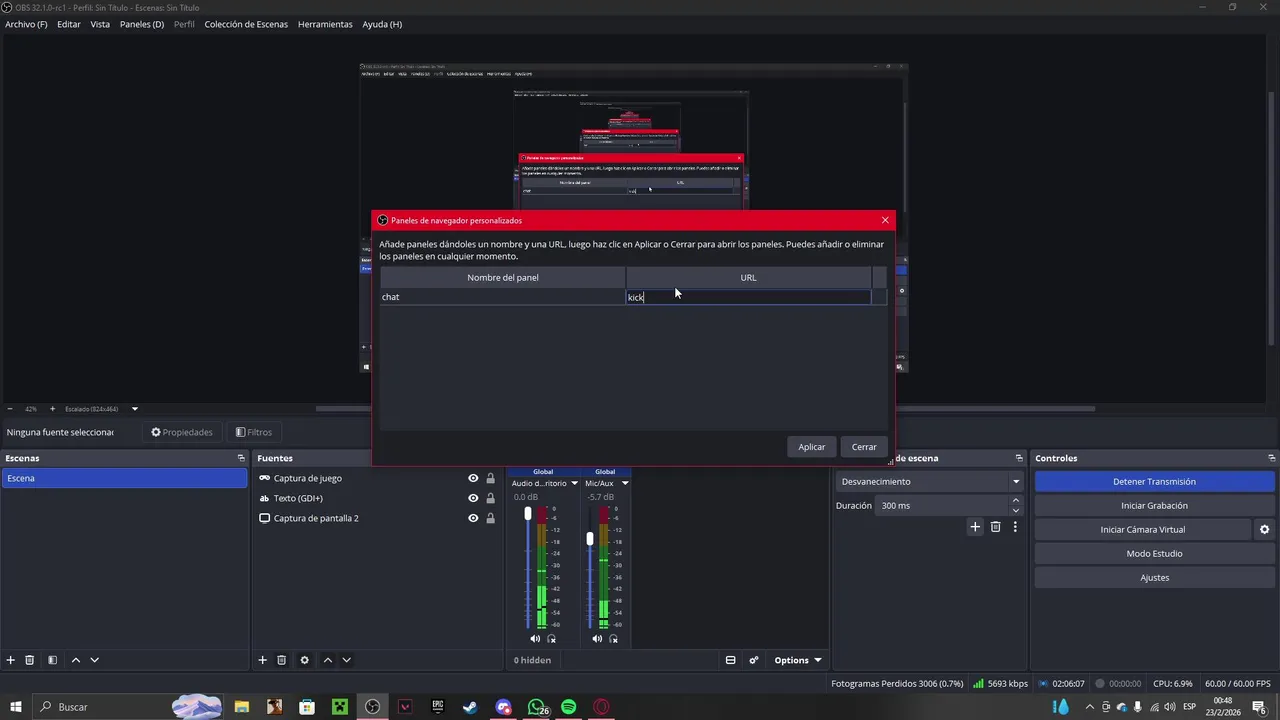Hide the Captura de juego source
Screen dimensions: 1280x720
click(473, 478)
